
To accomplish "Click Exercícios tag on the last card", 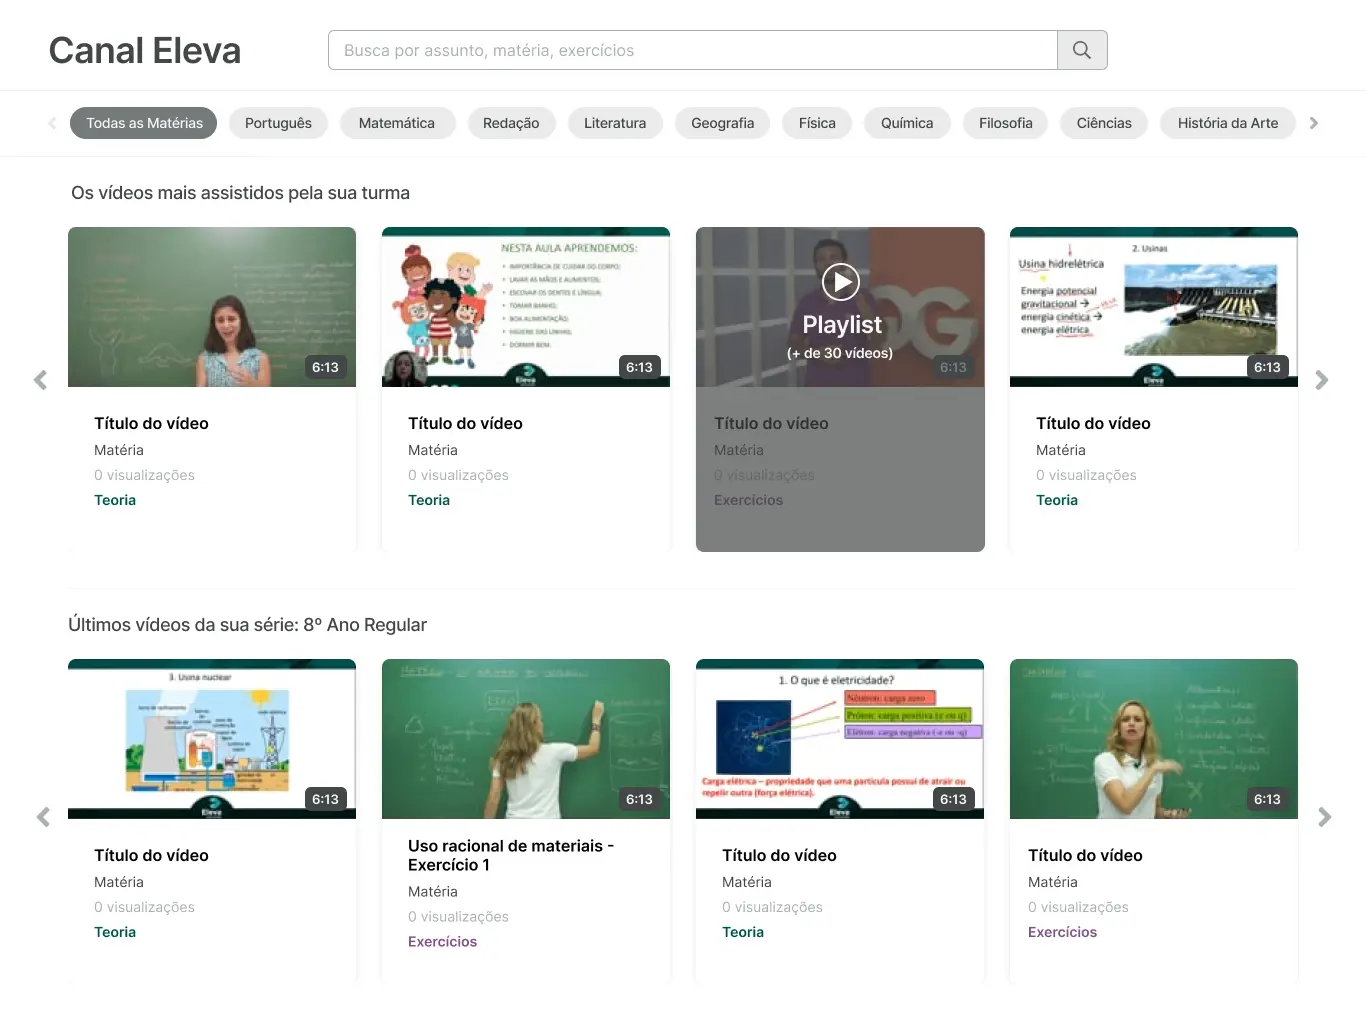I will click(1062, 932).
